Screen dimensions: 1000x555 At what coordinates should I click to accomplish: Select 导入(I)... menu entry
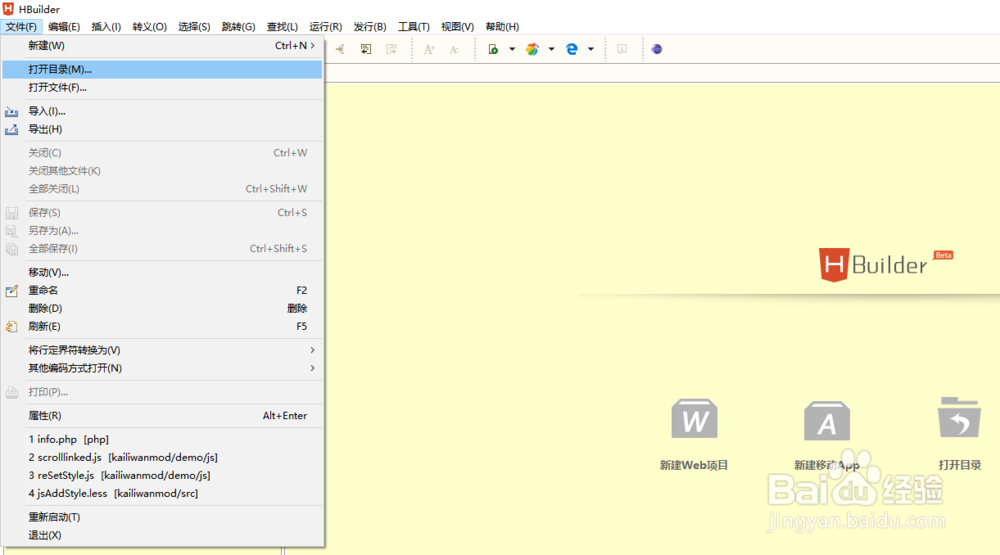162,111
